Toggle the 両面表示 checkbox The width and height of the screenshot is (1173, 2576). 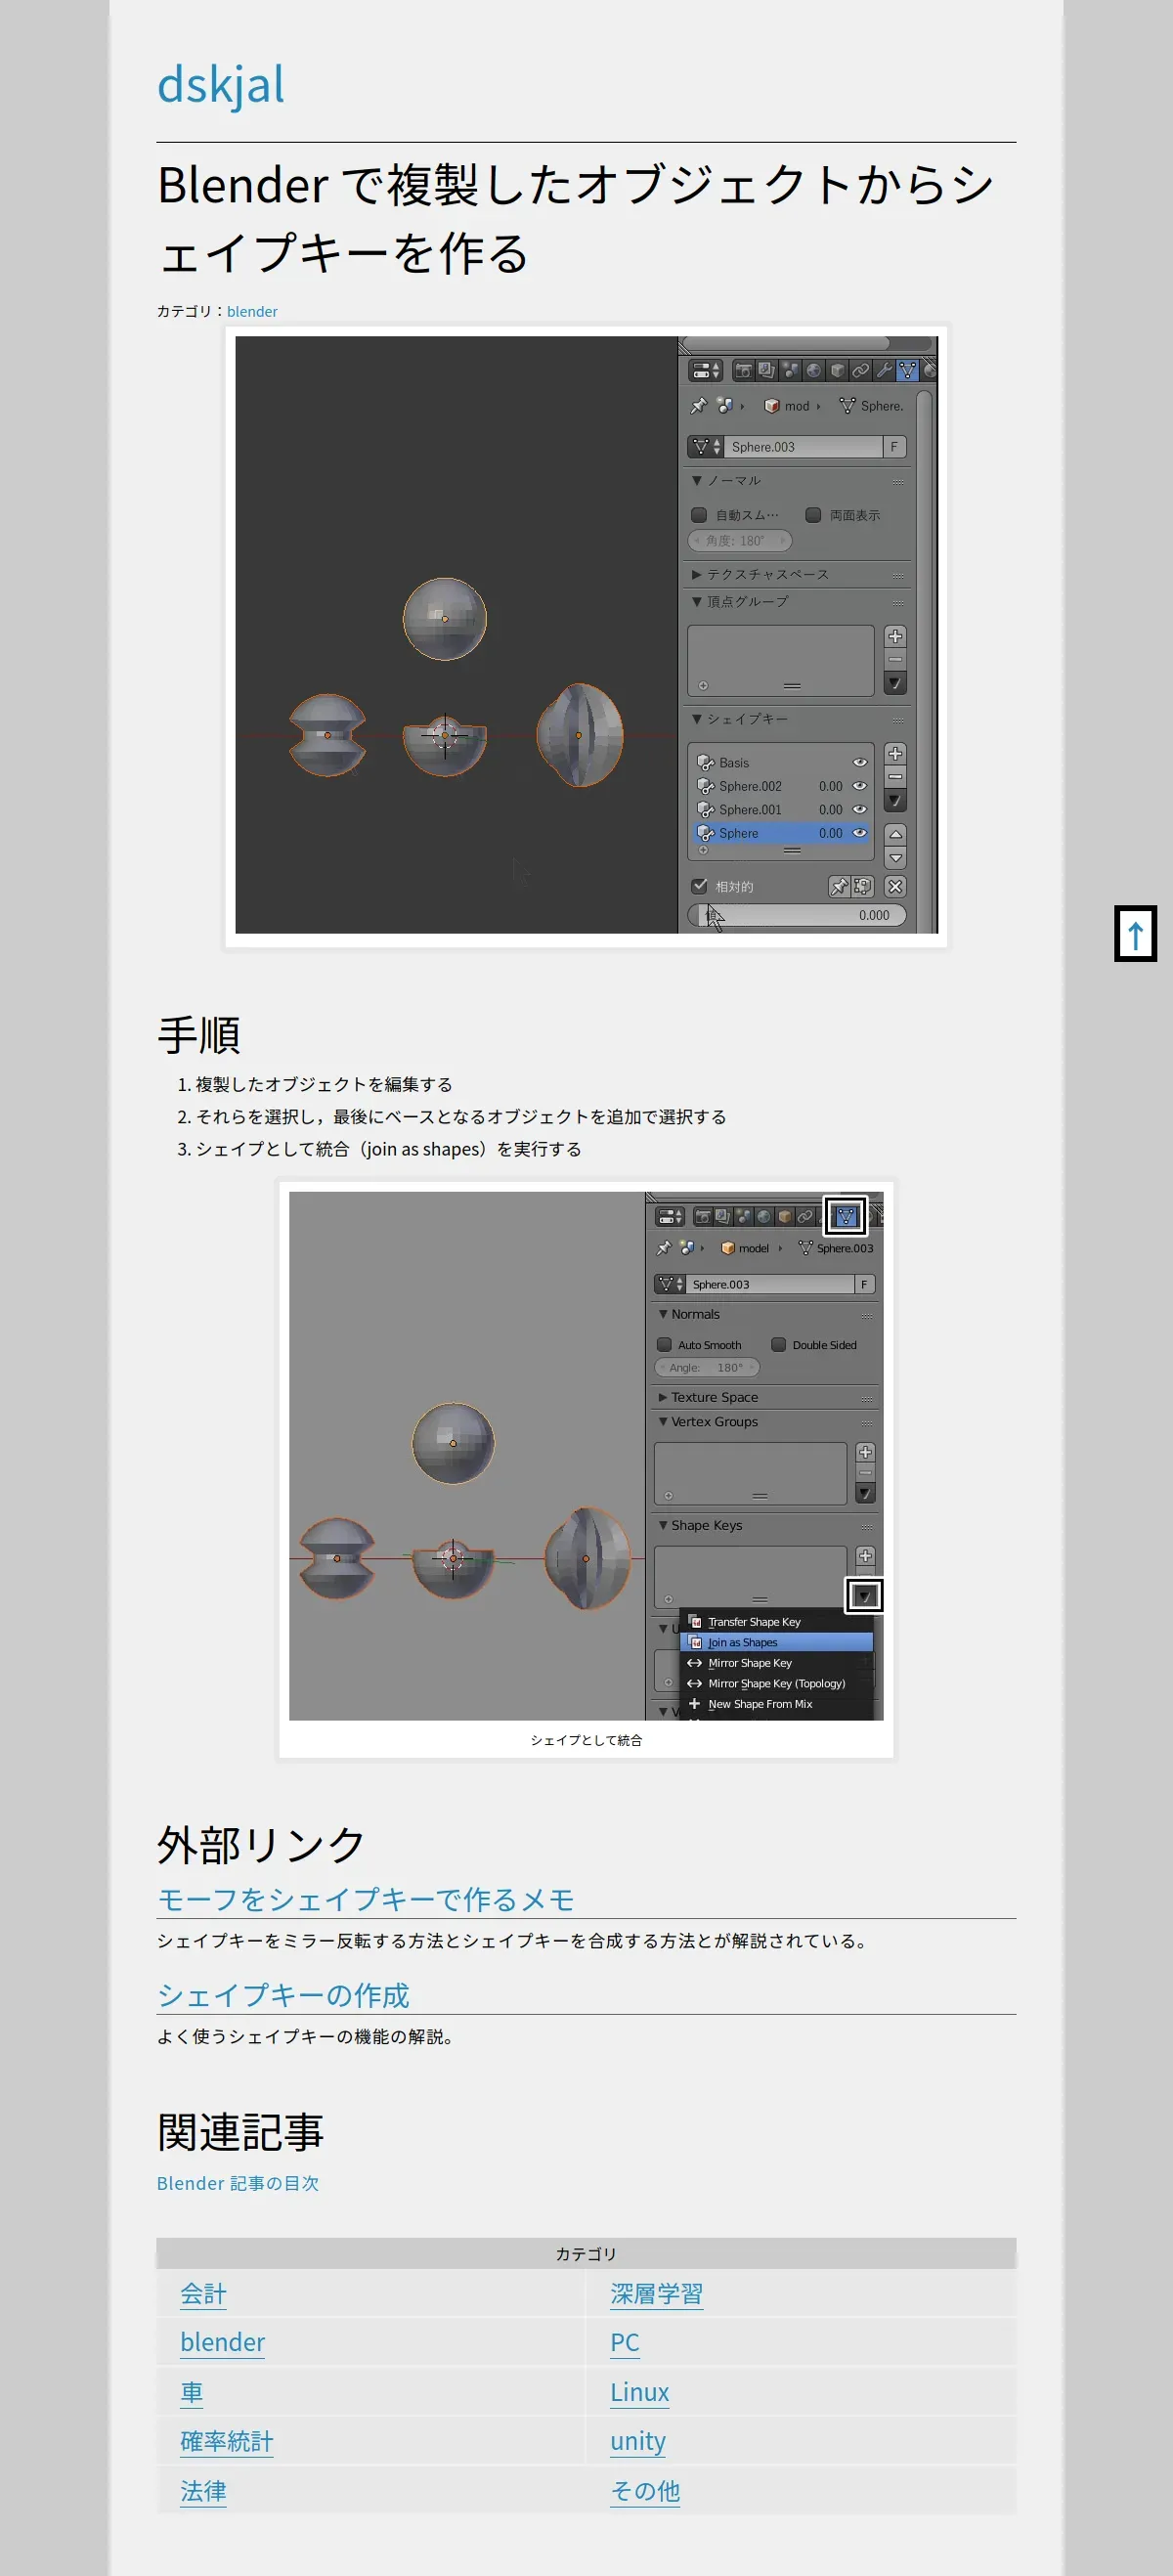tap(813, 515)
